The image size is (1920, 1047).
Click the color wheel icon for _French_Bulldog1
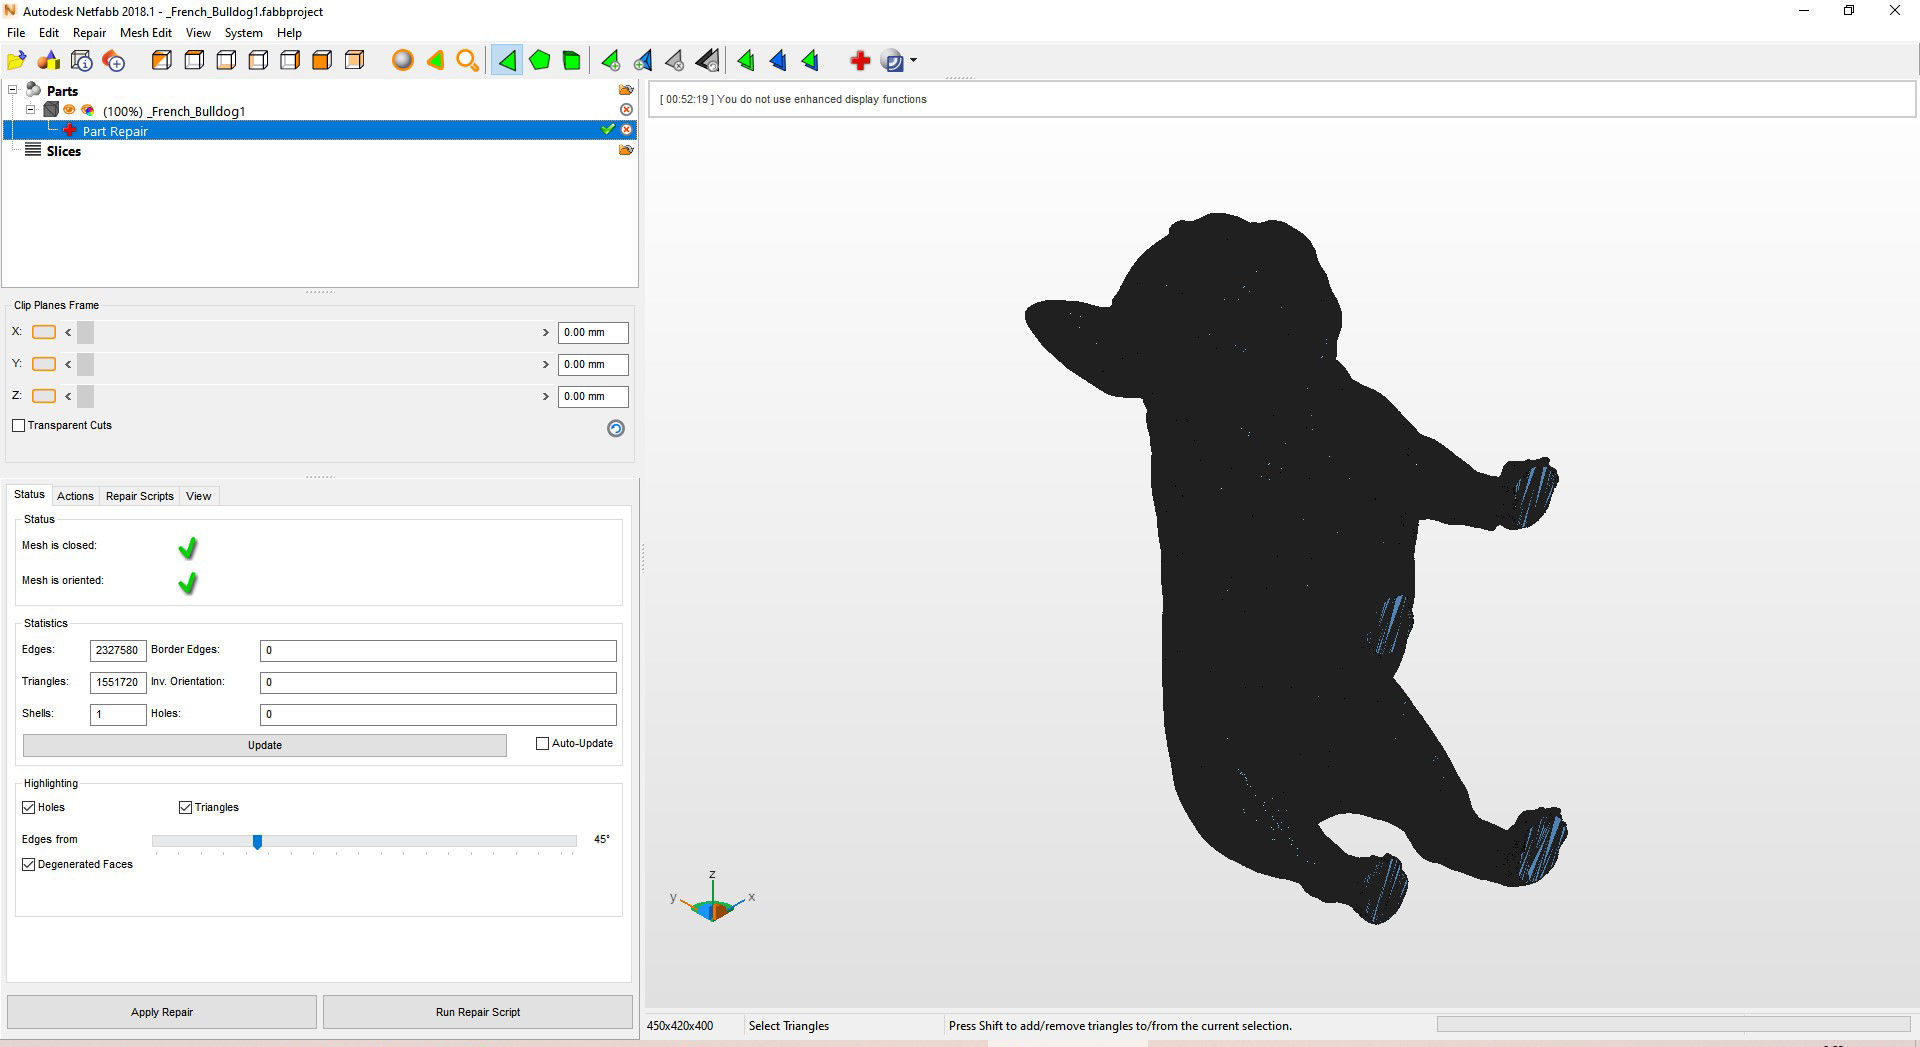pyautogui.click(x=88, y=110)
